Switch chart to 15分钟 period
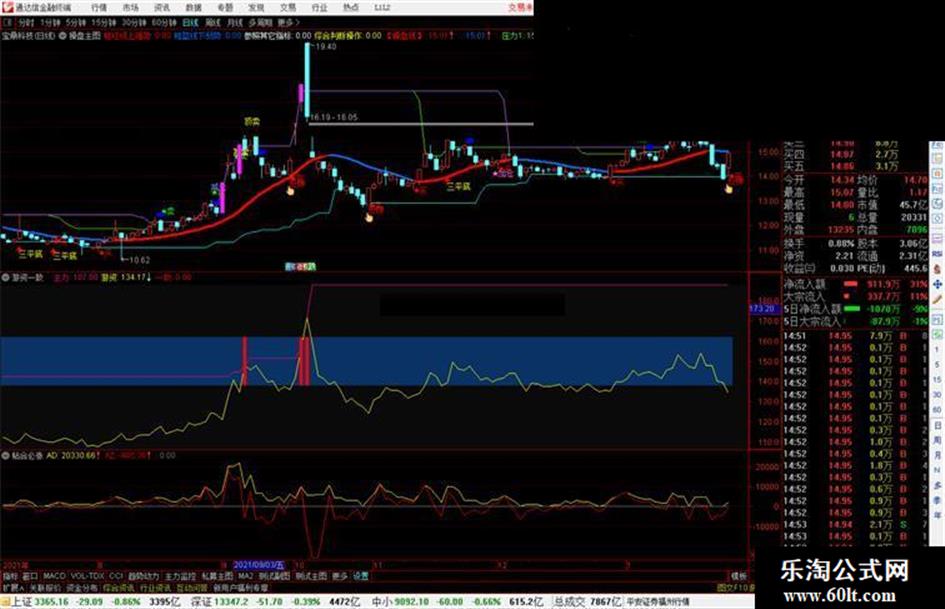 tap(104, 23)
